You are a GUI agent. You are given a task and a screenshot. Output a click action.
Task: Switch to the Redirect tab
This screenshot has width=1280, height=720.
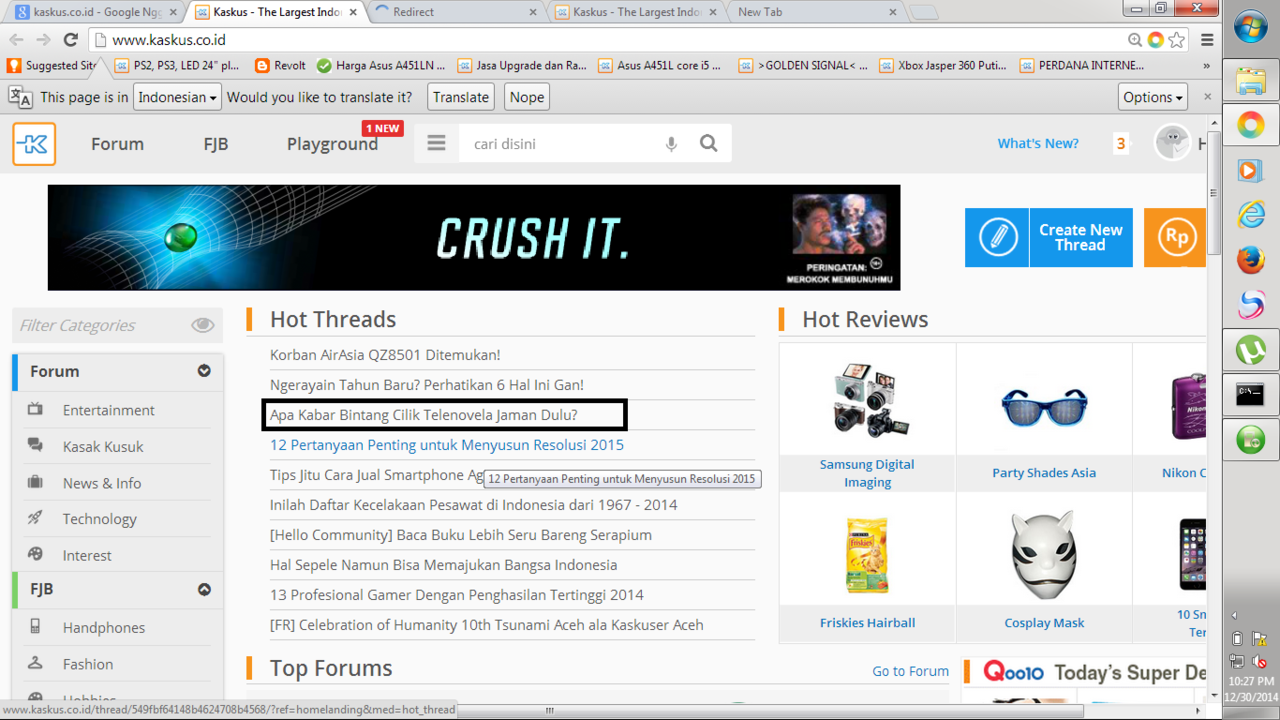456,12
